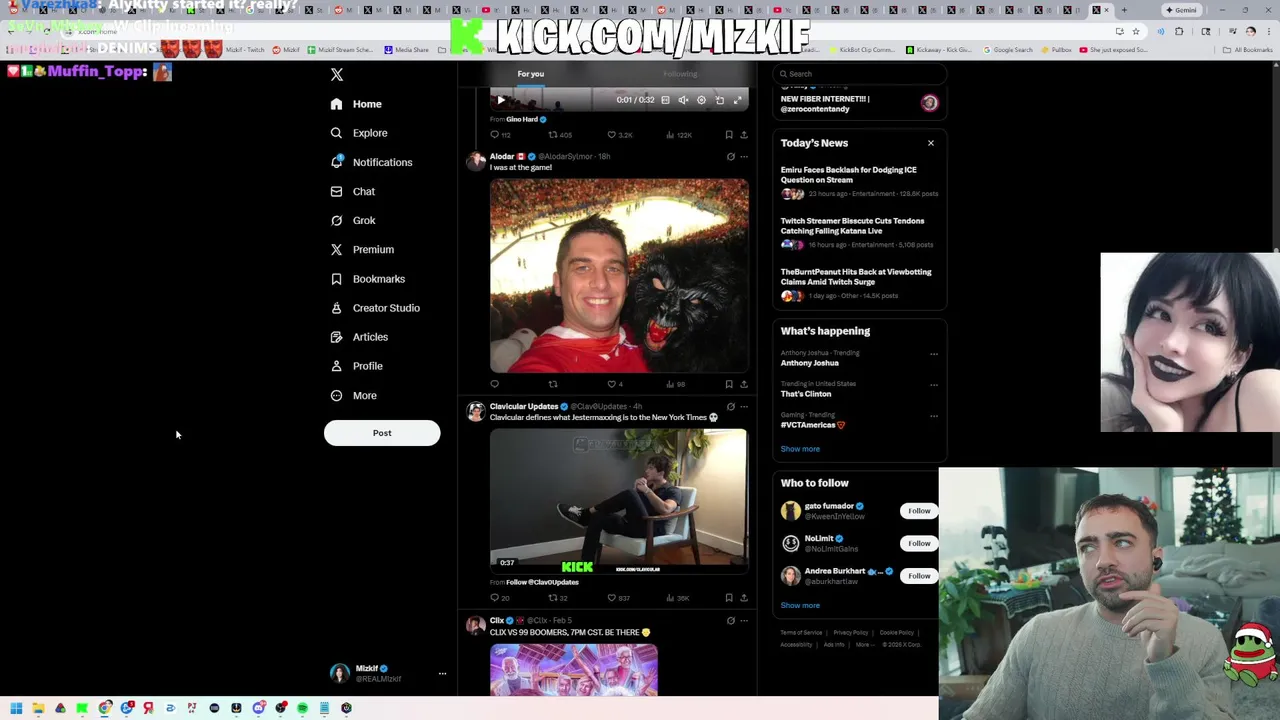Viewport: 1280px width, 720px height.
Task: Click the X logo in the sidebar
Action: pos(337,75)
